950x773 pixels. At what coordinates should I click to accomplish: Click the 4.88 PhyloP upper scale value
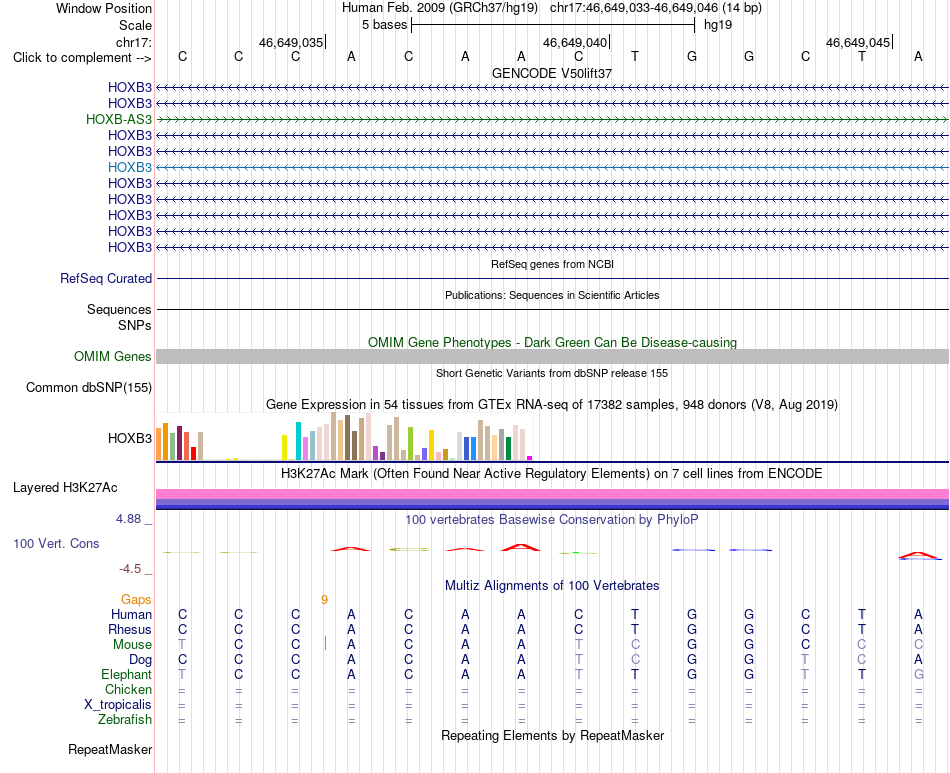pyautogui.click(x=128, y=519)
